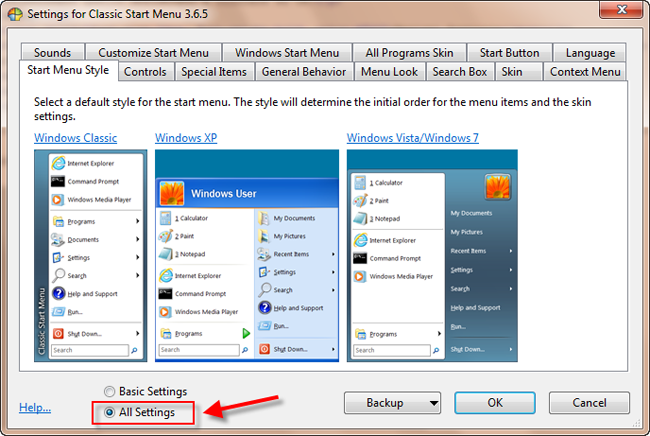The height and width of the screenshot is (436, 650).
Task: Open the Customize Start Menu tab
Action: (x=153, y=53)
